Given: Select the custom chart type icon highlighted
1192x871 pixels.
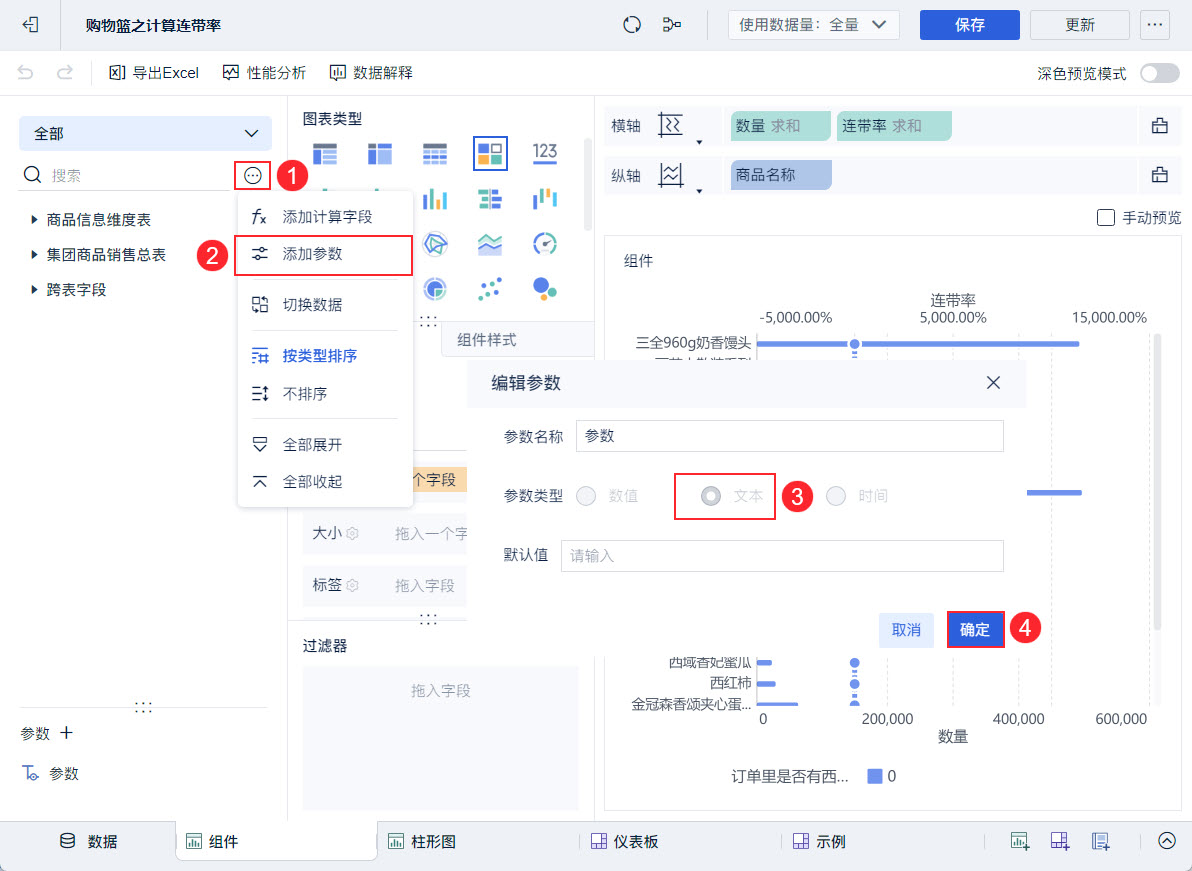Looking at the screenshot, I should [490, 154].
